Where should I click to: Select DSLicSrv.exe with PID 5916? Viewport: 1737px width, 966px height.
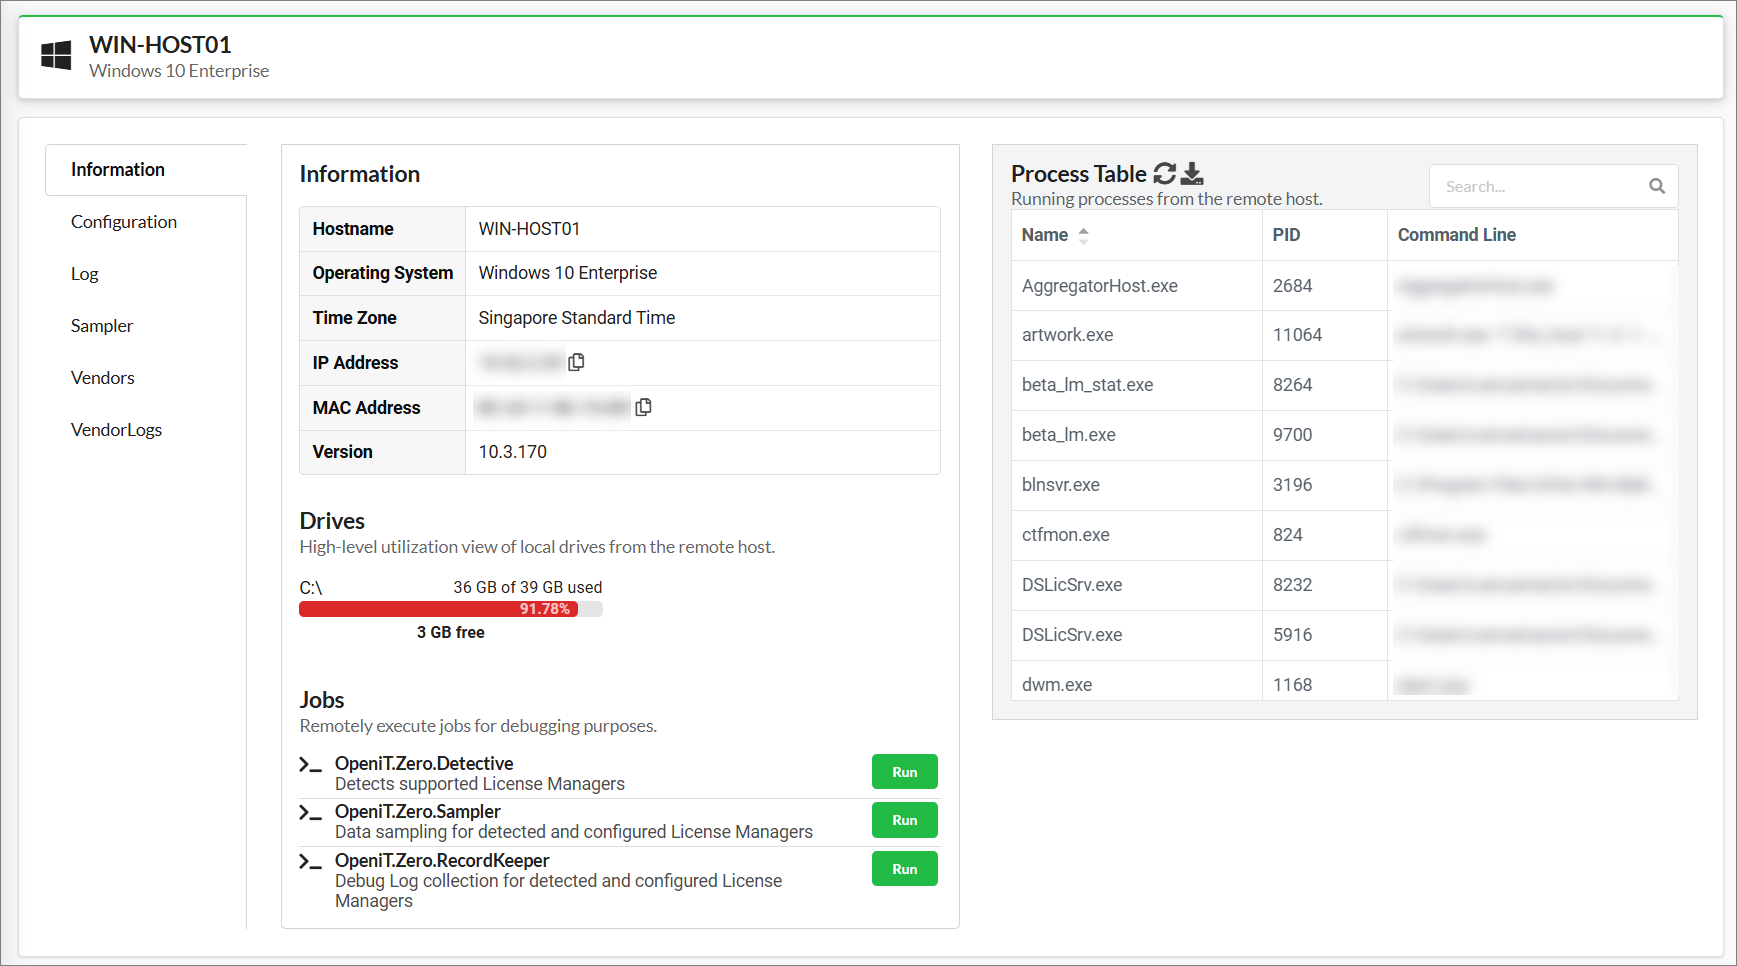(1072, 635)
